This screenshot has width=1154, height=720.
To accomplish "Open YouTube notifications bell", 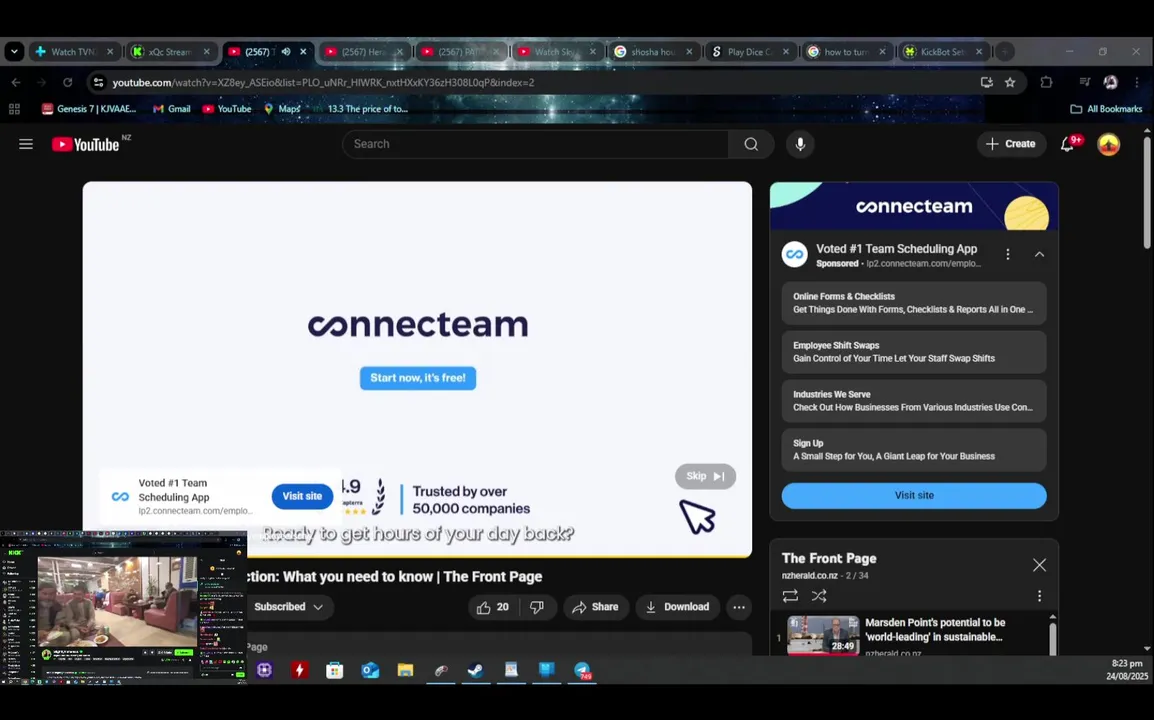I will click(x=1067, y=144).
